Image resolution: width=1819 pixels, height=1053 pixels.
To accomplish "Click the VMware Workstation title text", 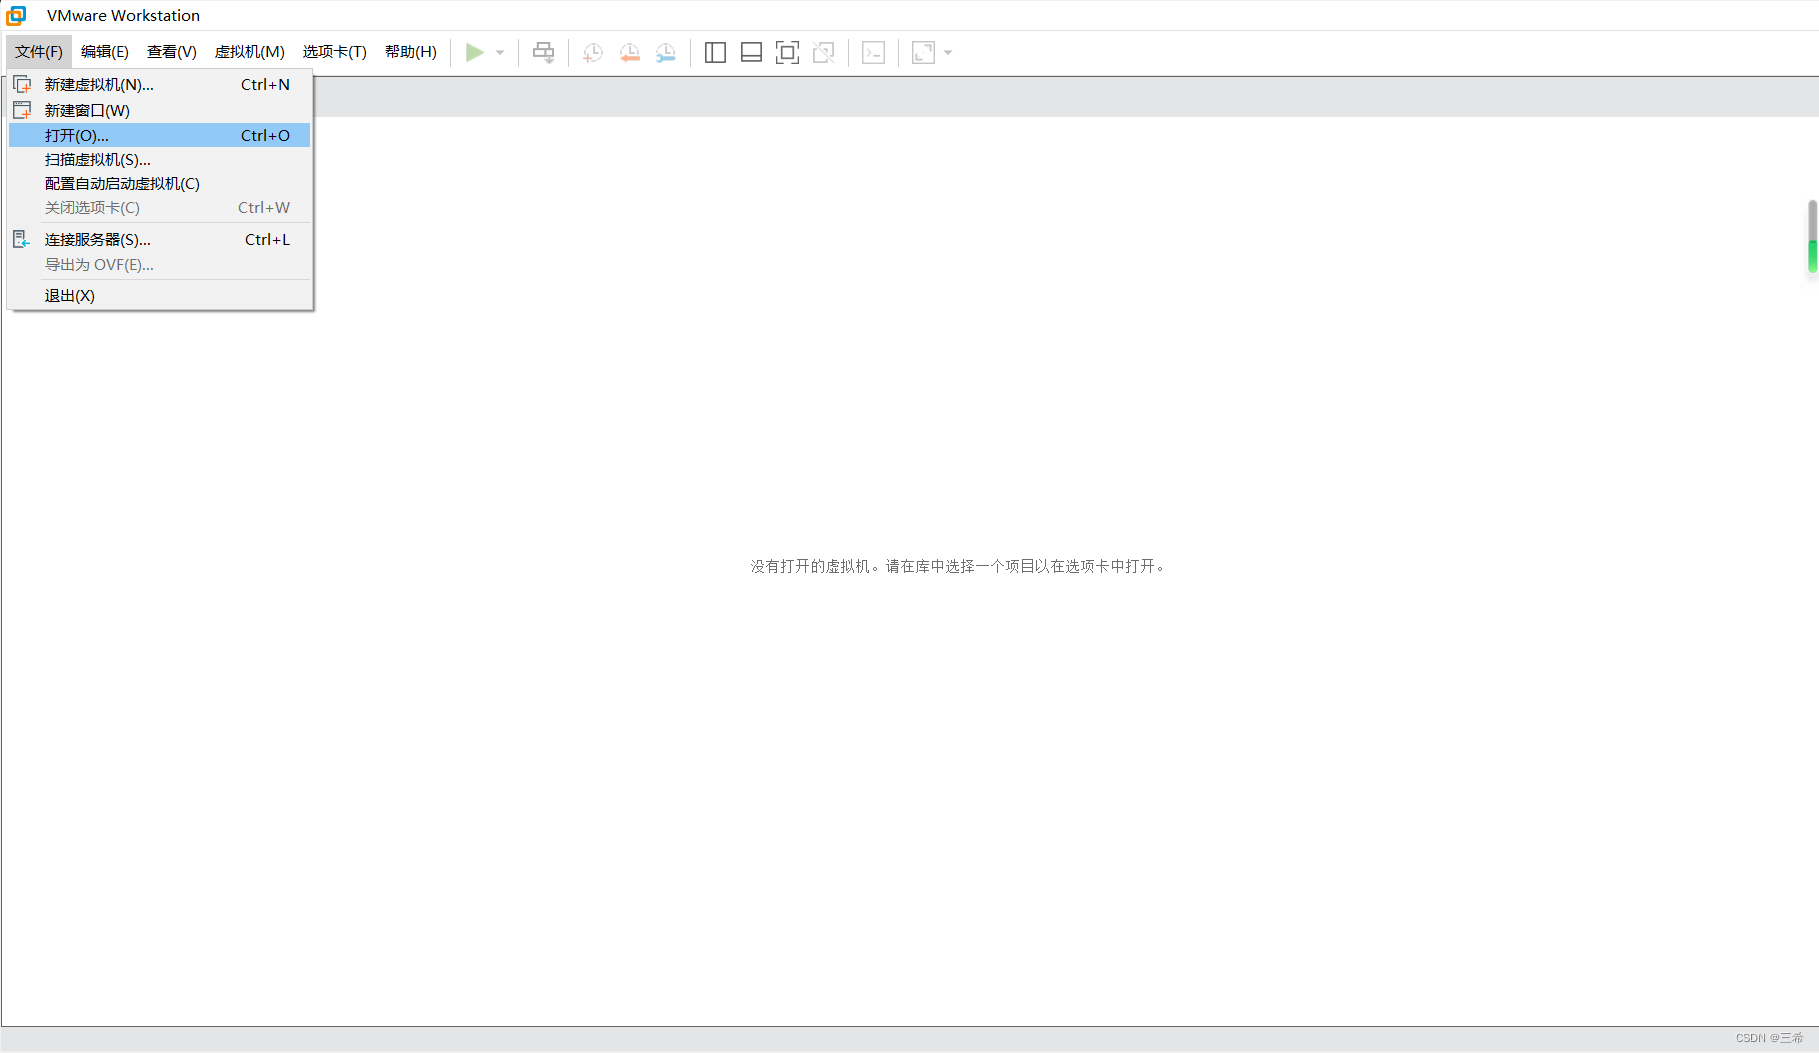I will pyautogui.click(x=123, y=15).
